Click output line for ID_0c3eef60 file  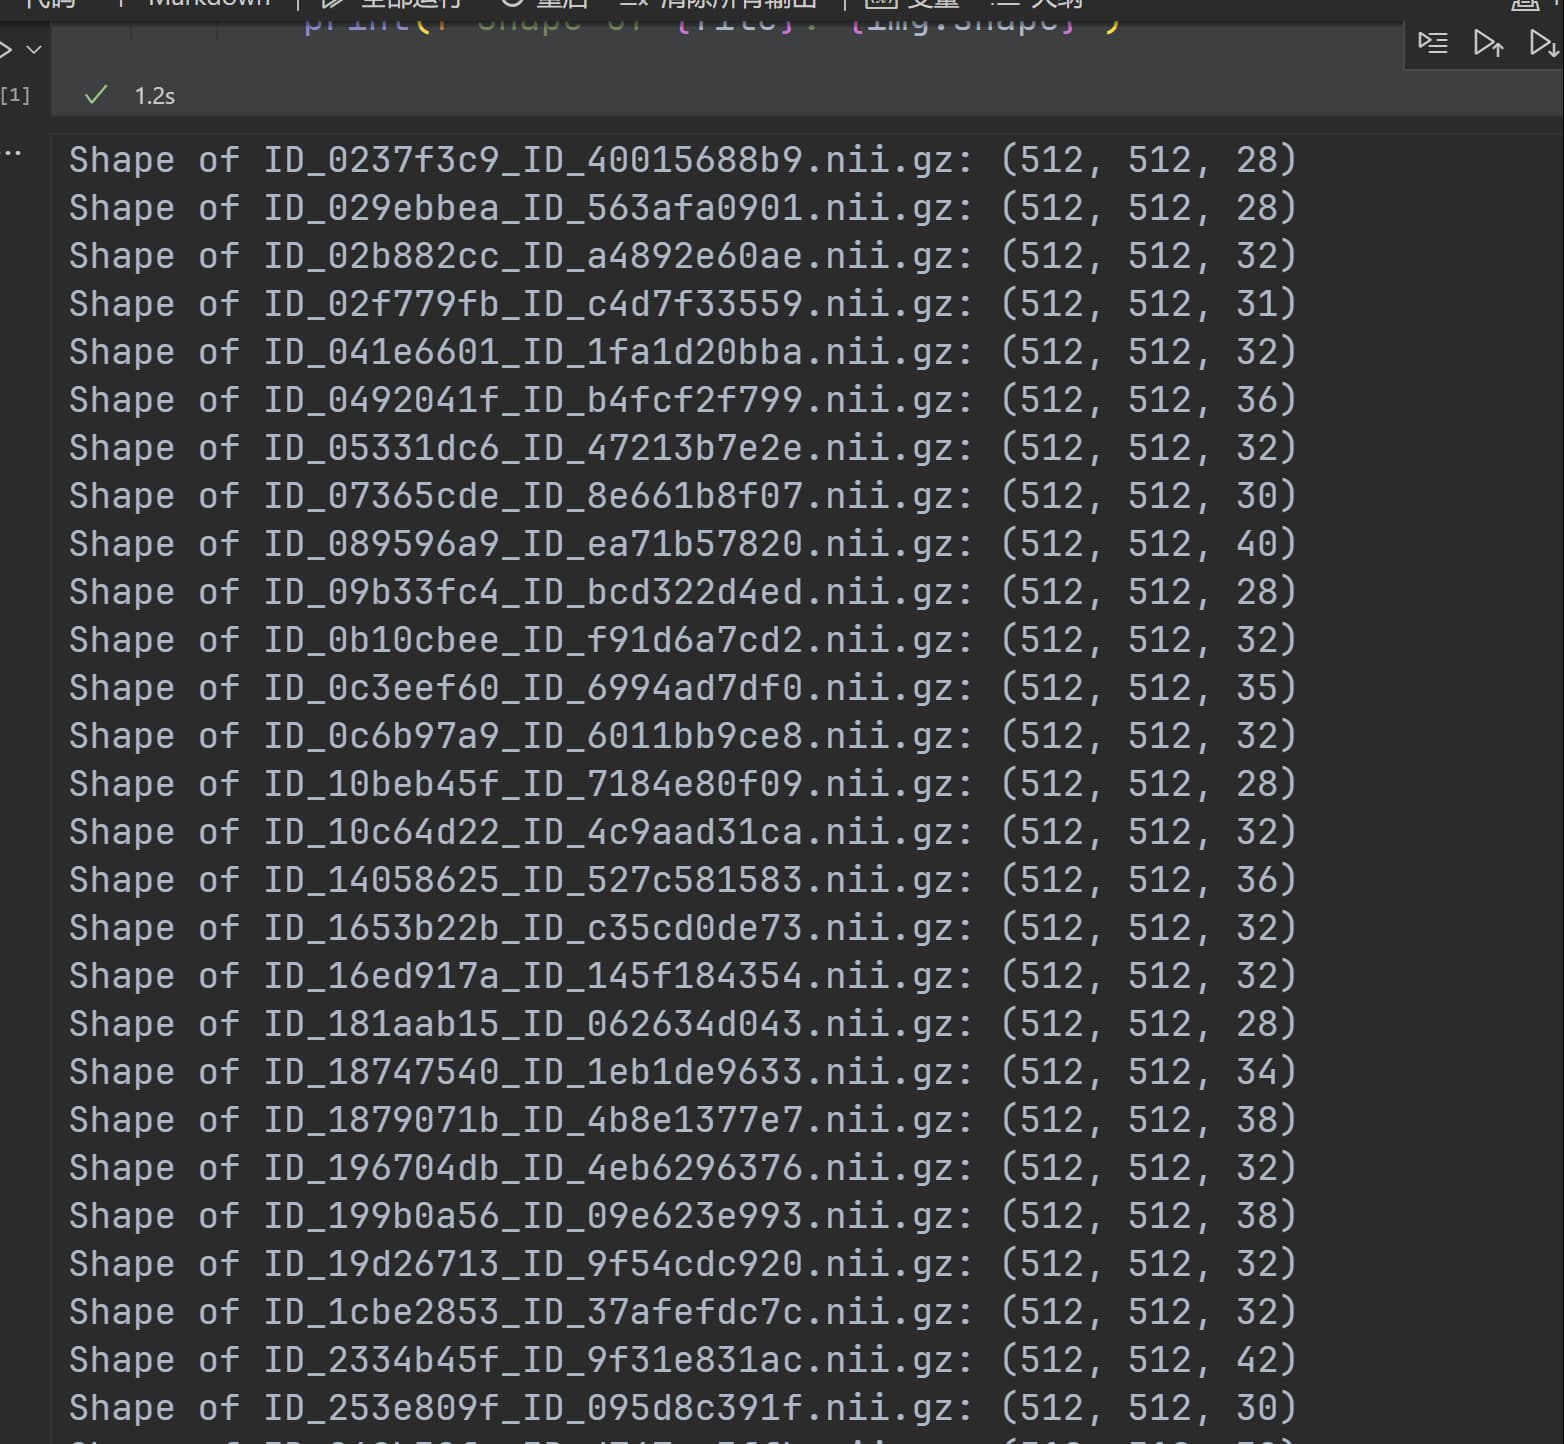click(682, 688)
